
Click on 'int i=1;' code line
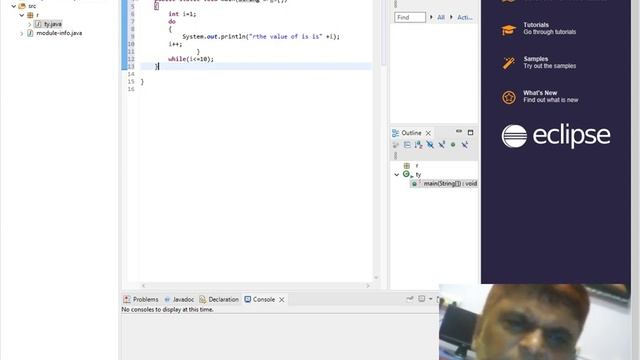pyautogui.click(x=182, y=14)
